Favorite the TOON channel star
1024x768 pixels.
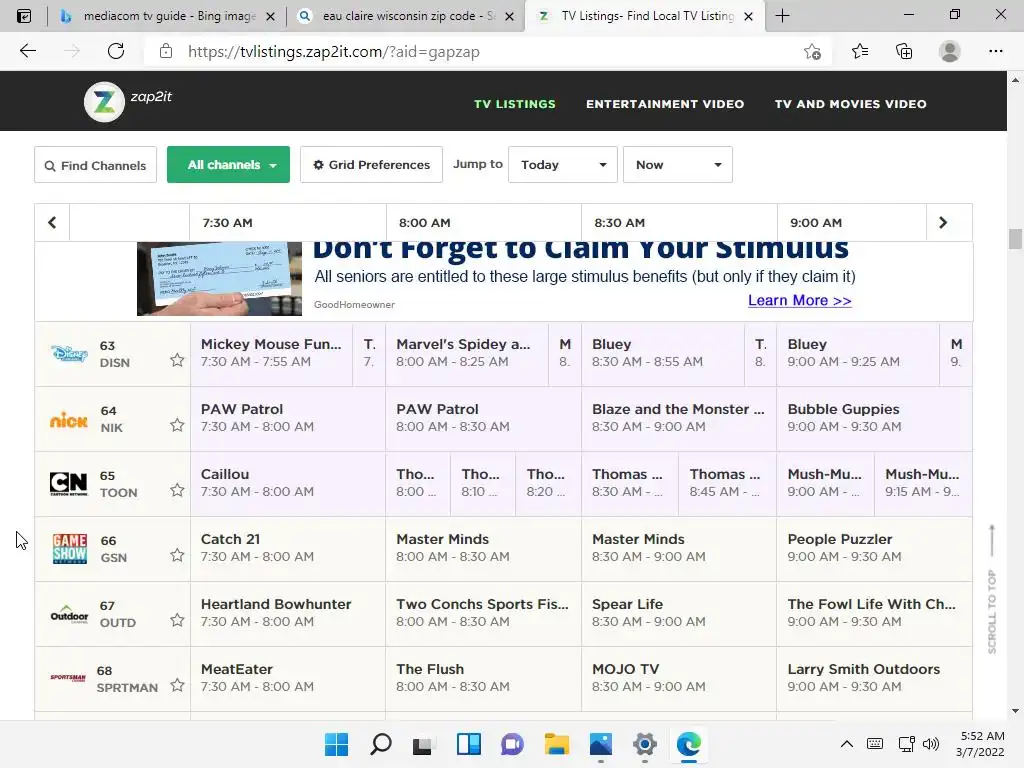[x=177, y=490]
